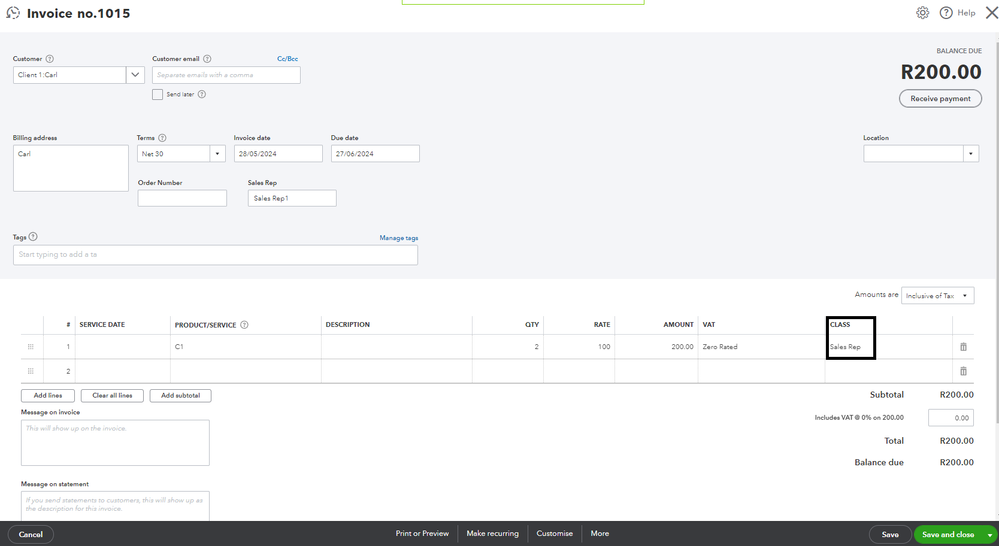
Task: Tick the Send later checkbox
Action: coord(157,94)
